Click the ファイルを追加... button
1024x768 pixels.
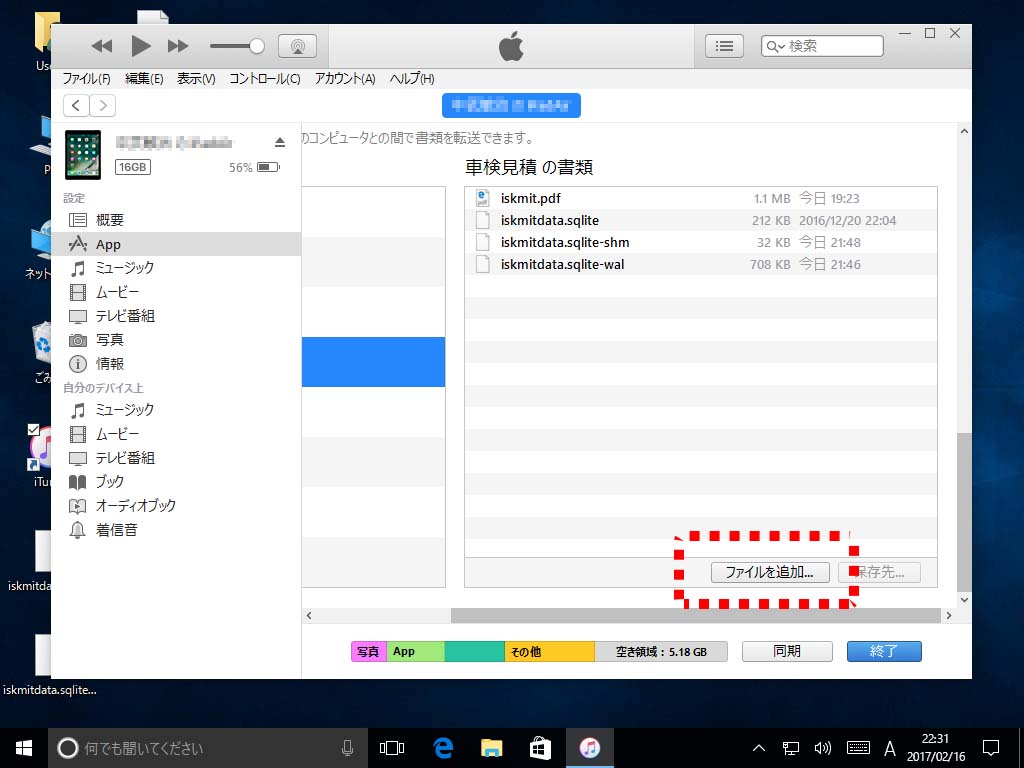coord(769,573)
